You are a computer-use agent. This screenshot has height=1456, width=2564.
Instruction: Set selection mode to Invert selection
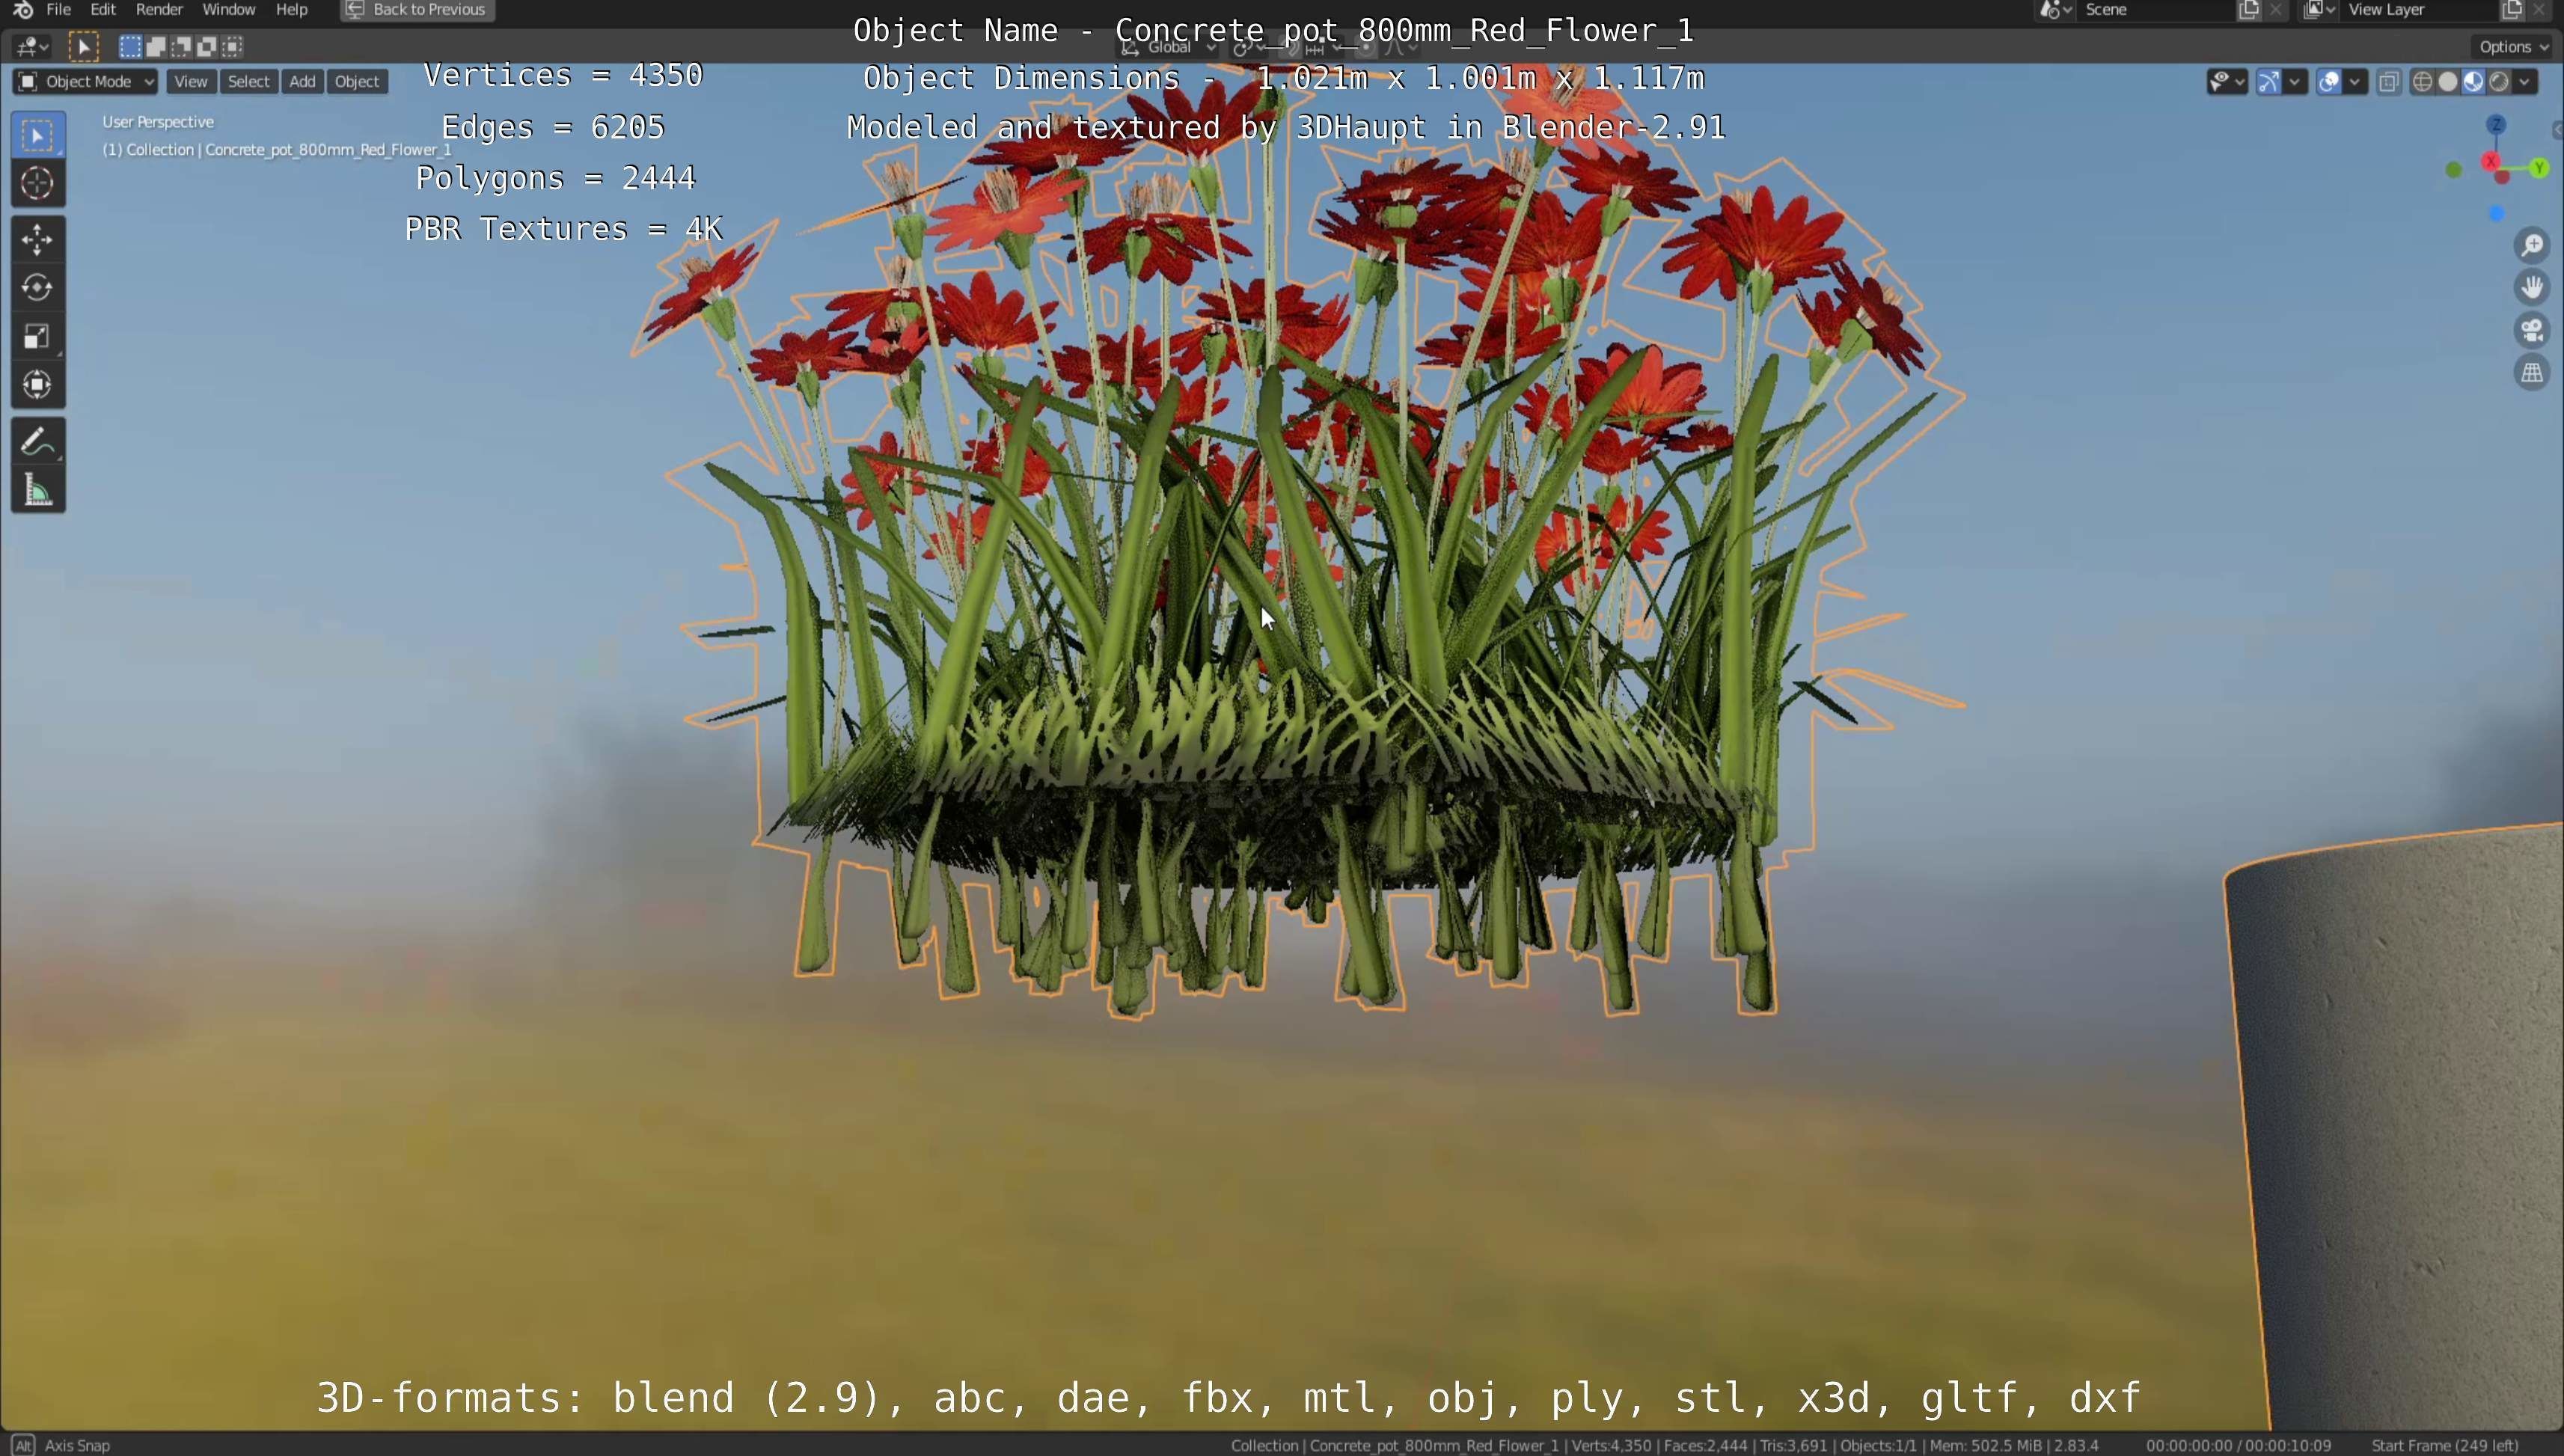click(x=207, y=46)
